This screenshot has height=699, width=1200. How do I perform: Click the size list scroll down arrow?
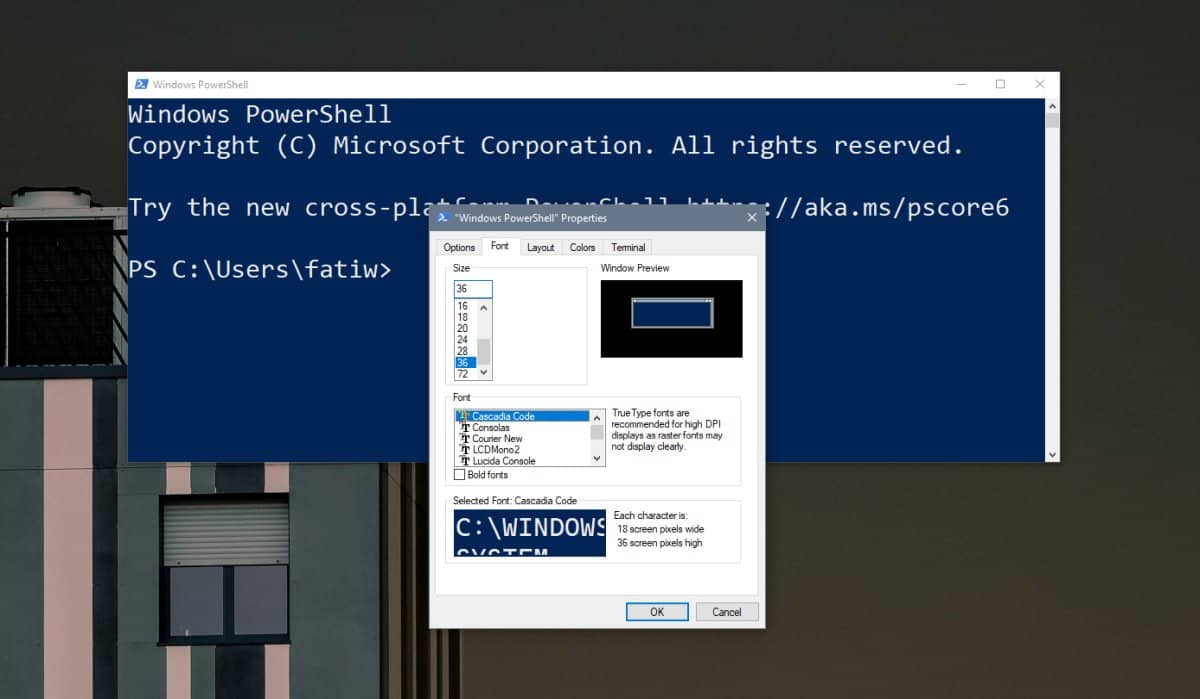tap(484, 373)
